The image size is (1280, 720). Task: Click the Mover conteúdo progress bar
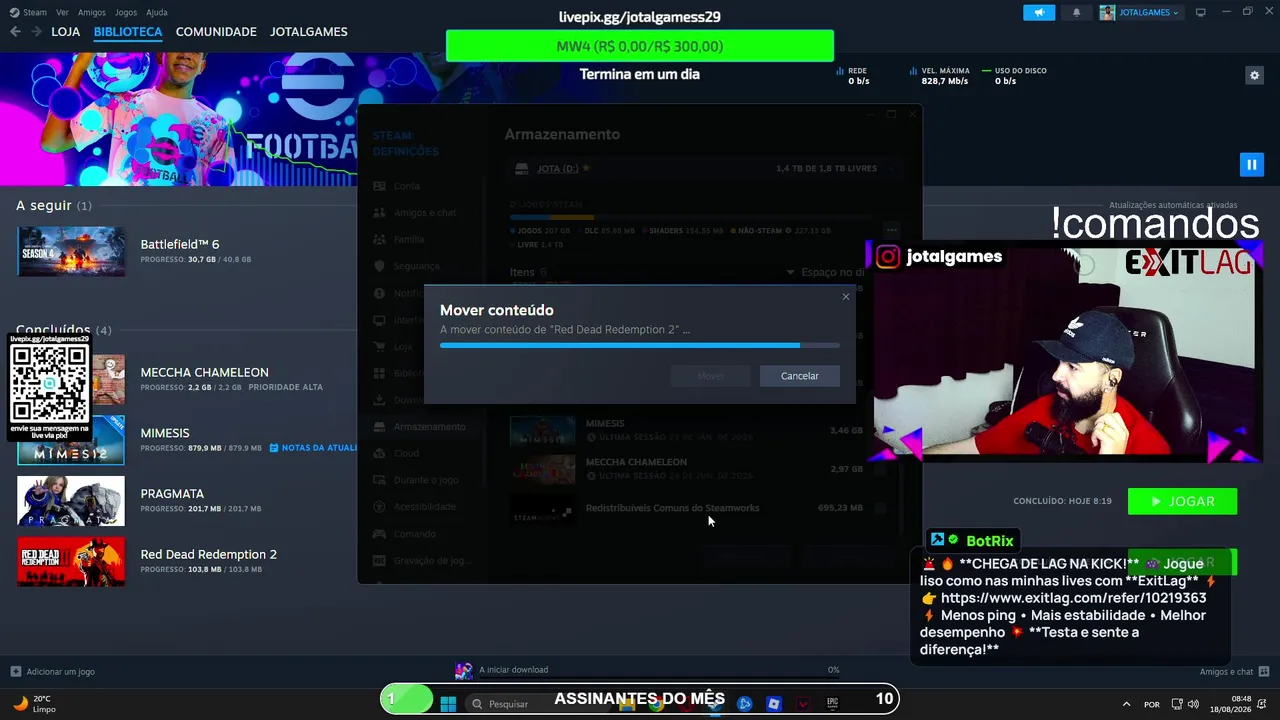coord(640,345)
